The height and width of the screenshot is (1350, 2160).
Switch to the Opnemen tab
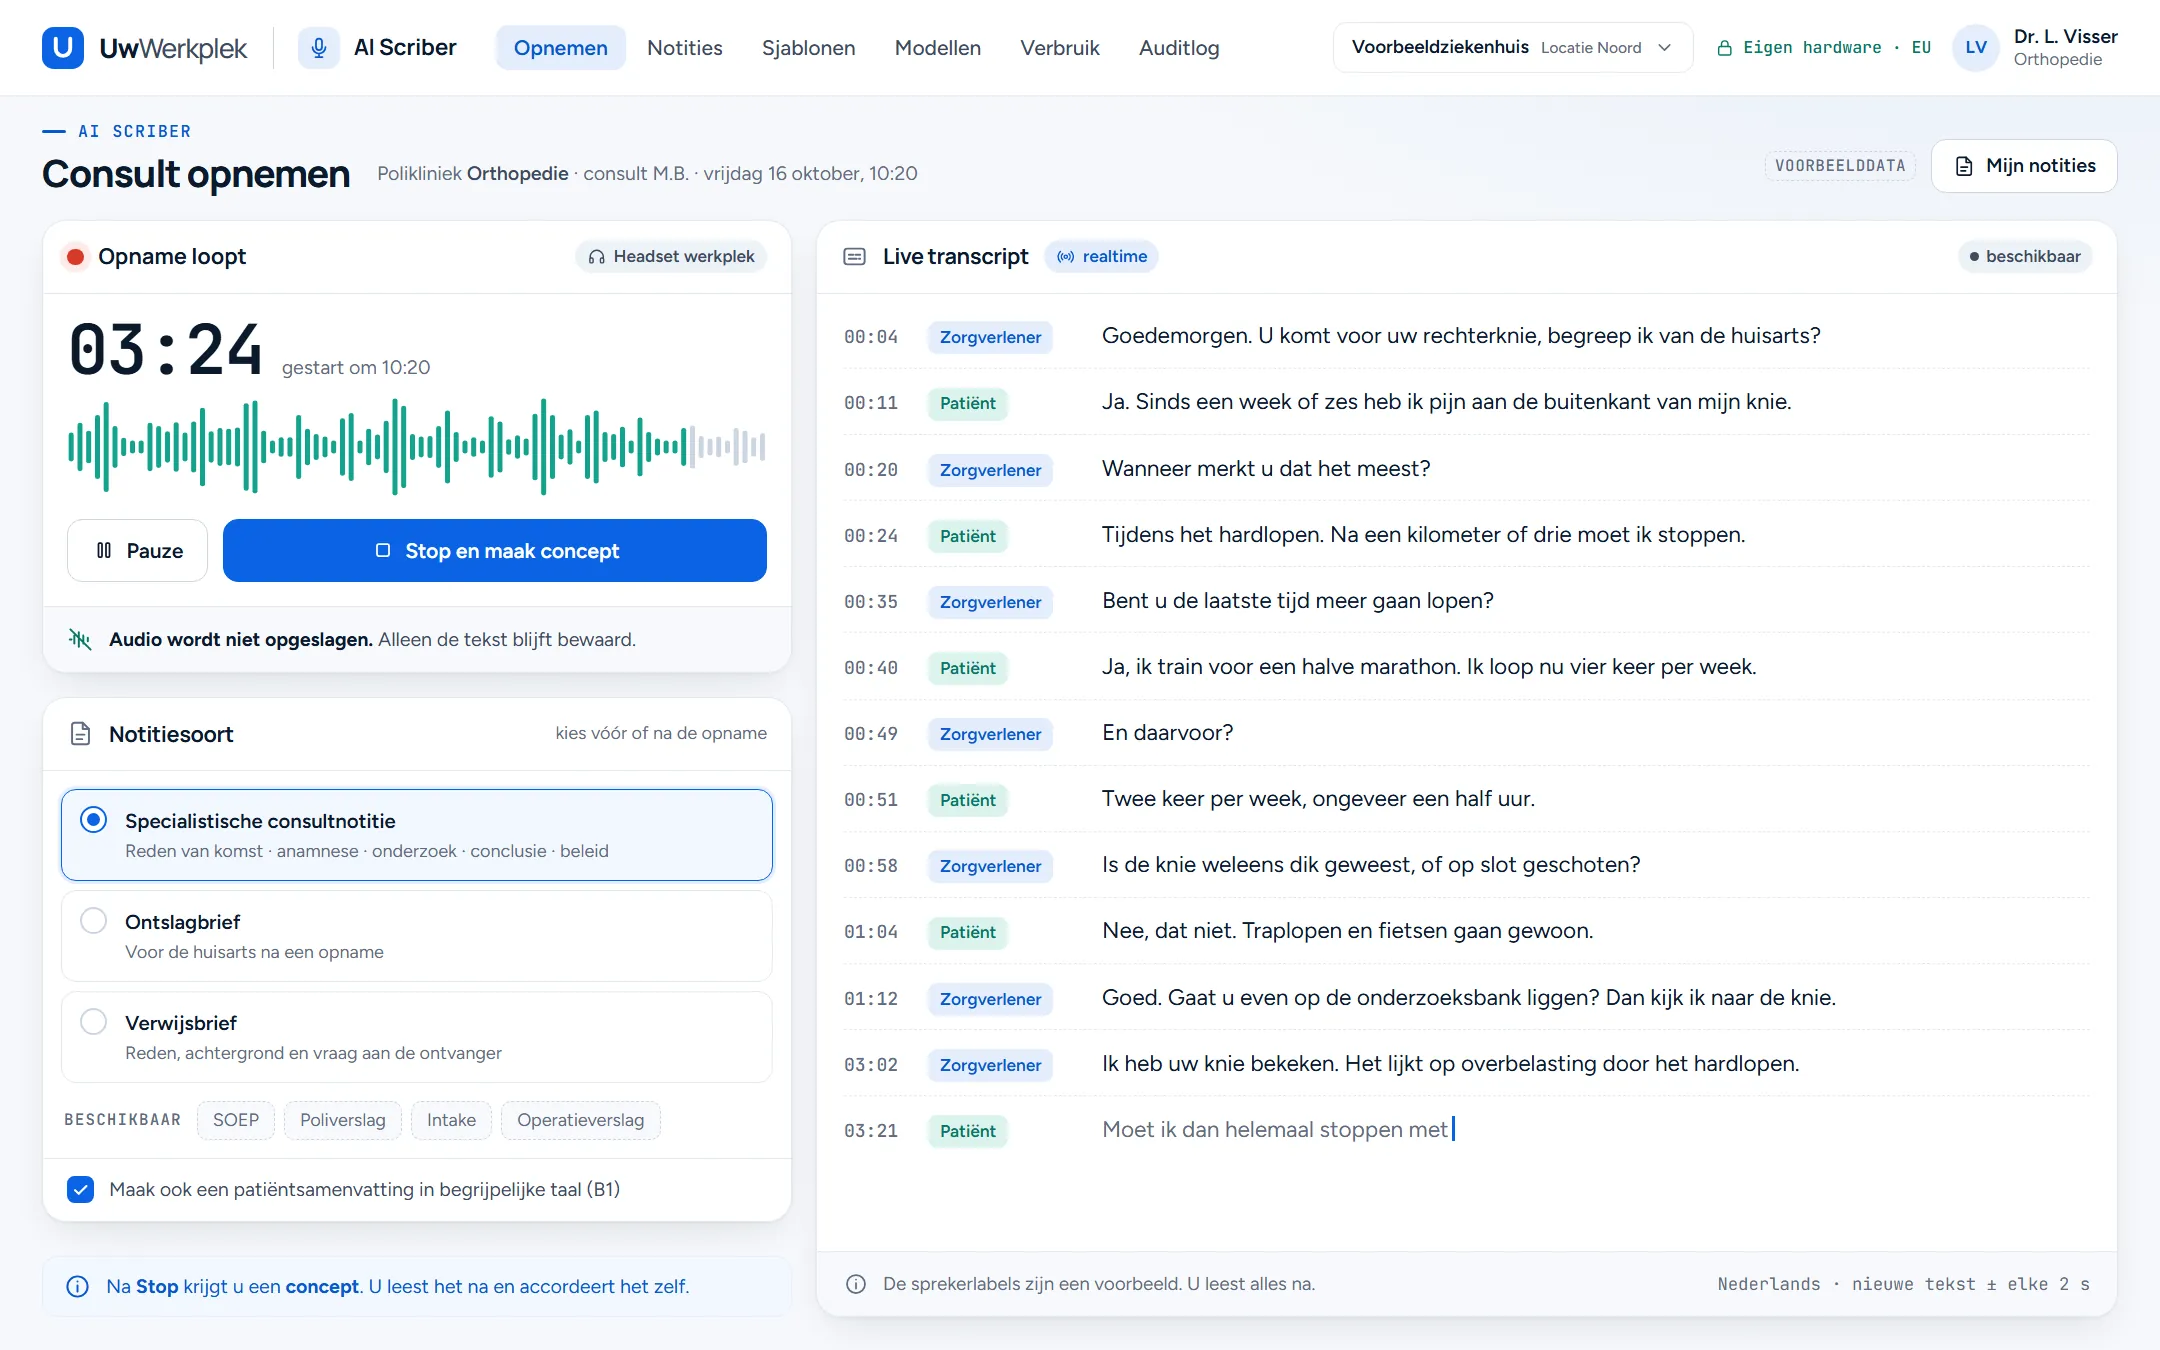coord(560,47)
